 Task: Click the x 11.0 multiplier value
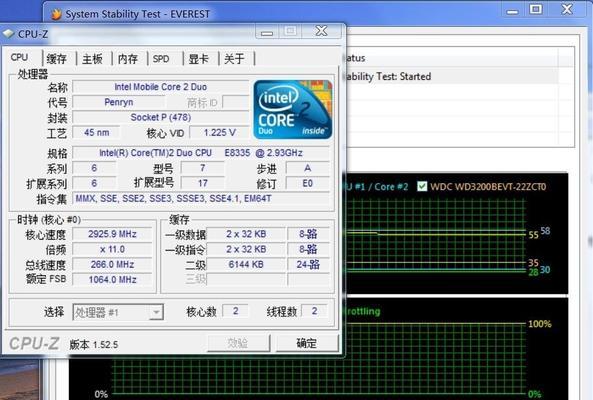click(112, 249)
